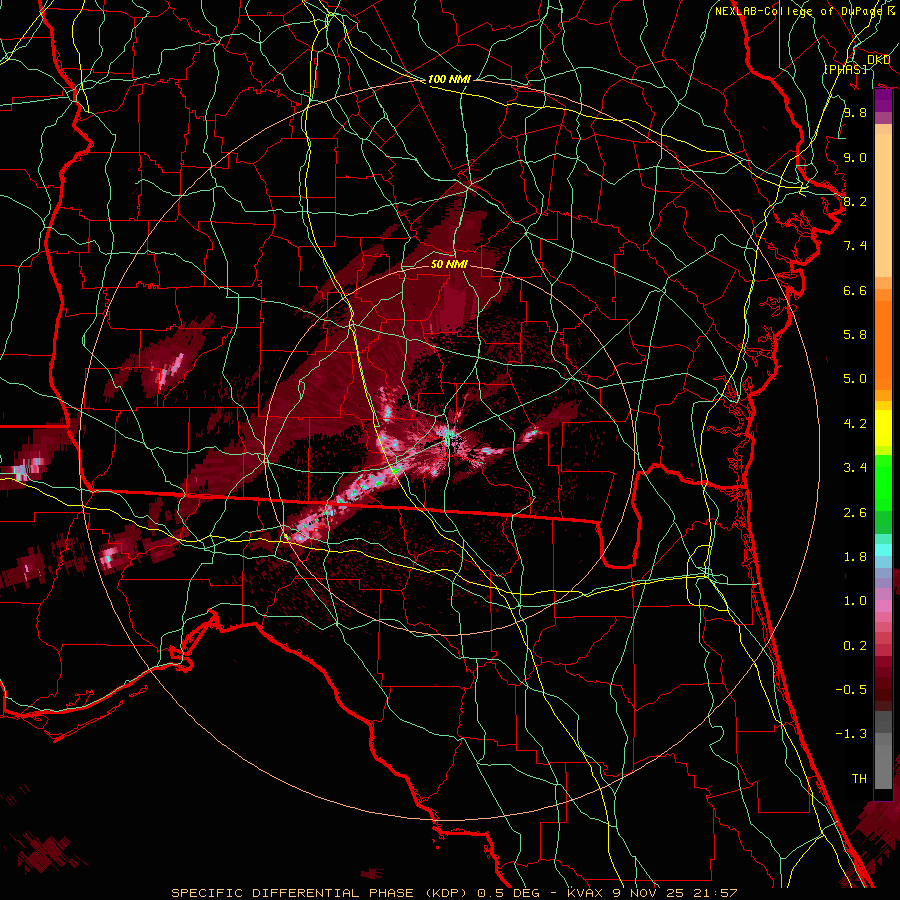
Task: Select the 4.2 legend value
Action: click(855, 424)
